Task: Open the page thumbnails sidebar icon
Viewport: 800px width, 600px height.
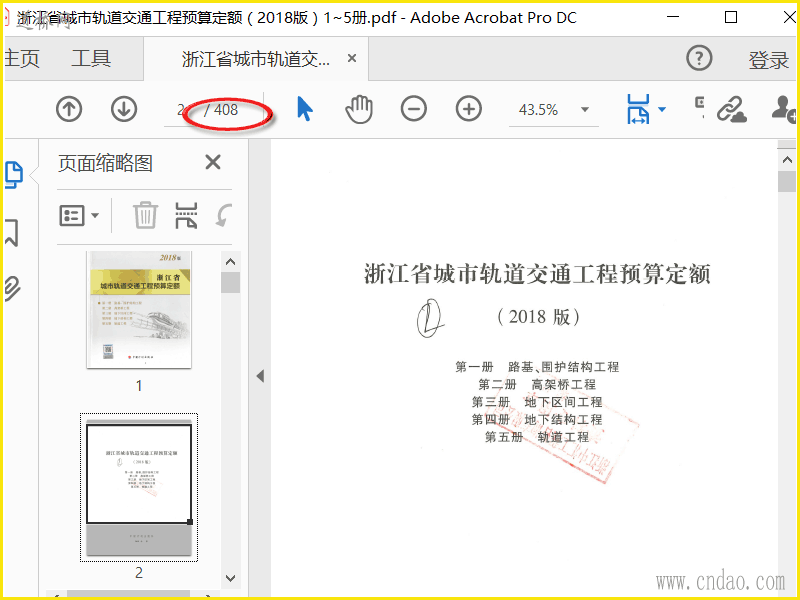Action: pyautogui.click(x=14, y=175)
